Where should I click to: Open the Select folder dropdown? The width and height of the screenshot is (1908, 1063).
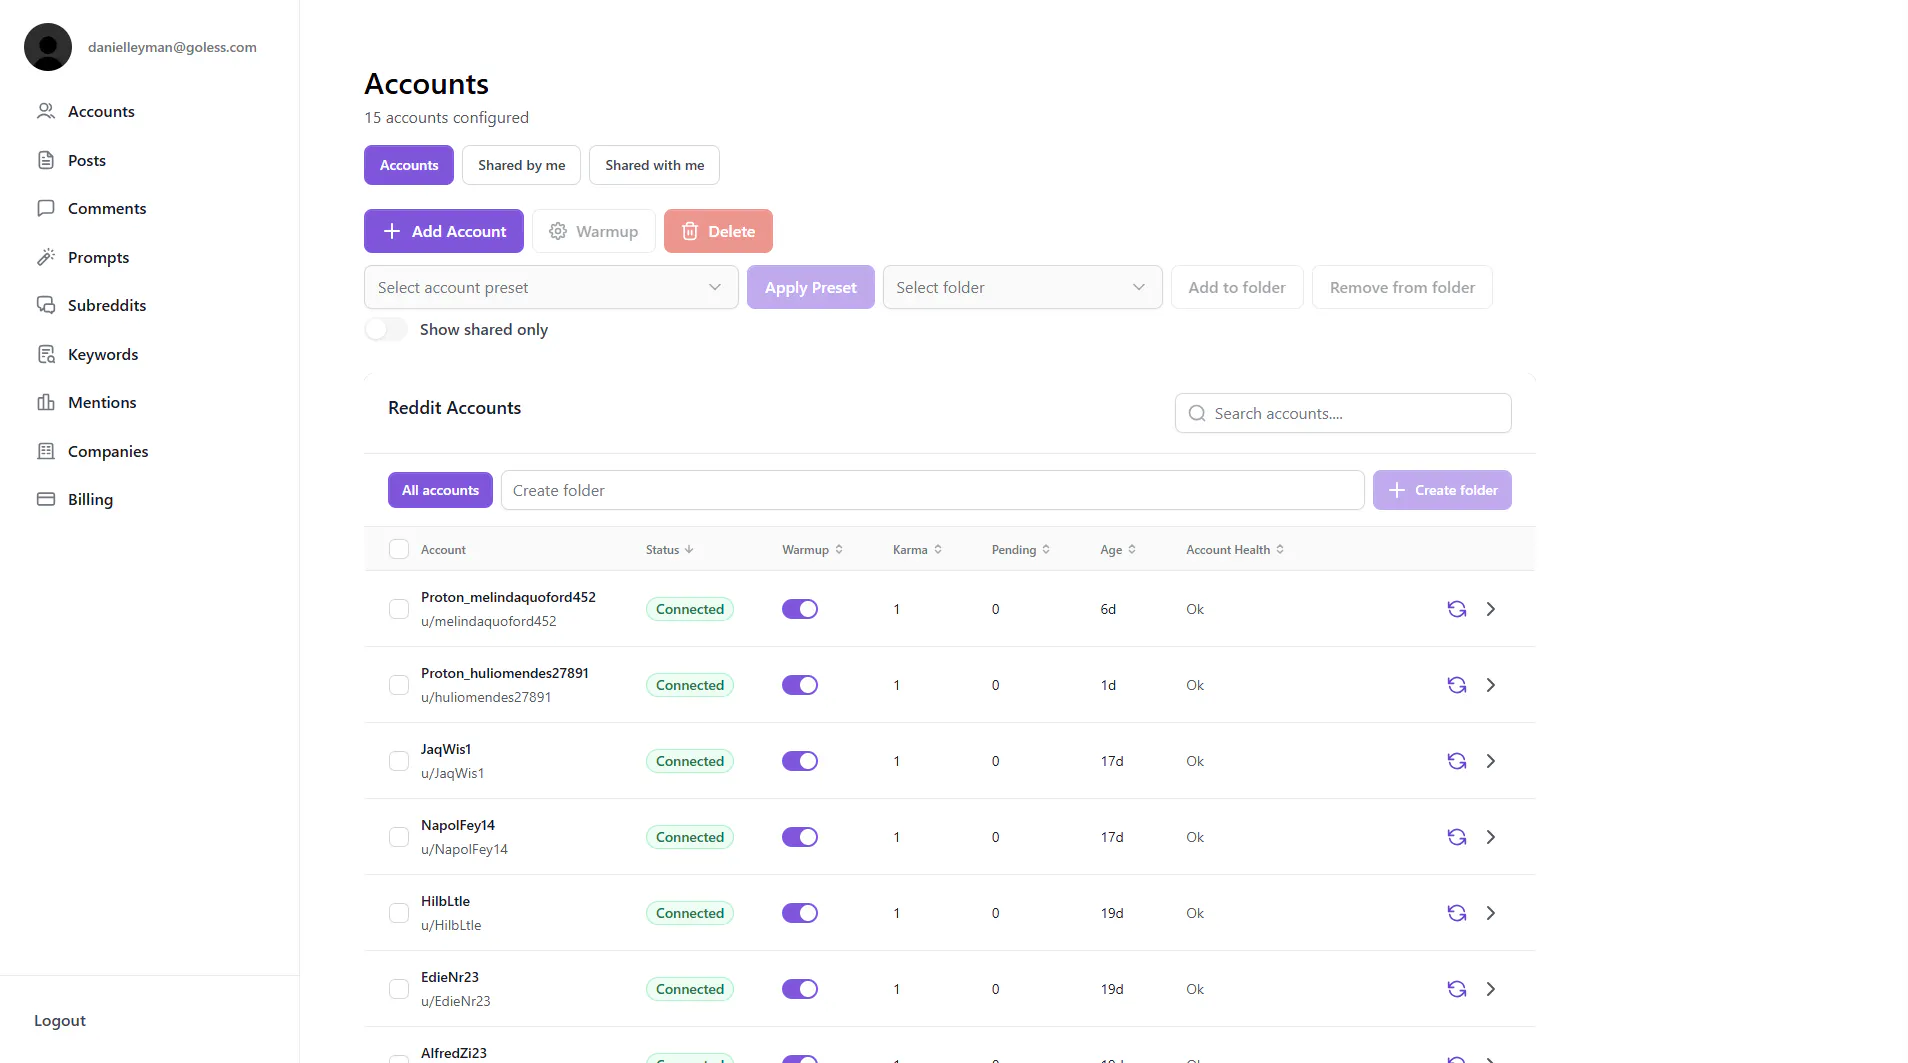[1022, 287]
